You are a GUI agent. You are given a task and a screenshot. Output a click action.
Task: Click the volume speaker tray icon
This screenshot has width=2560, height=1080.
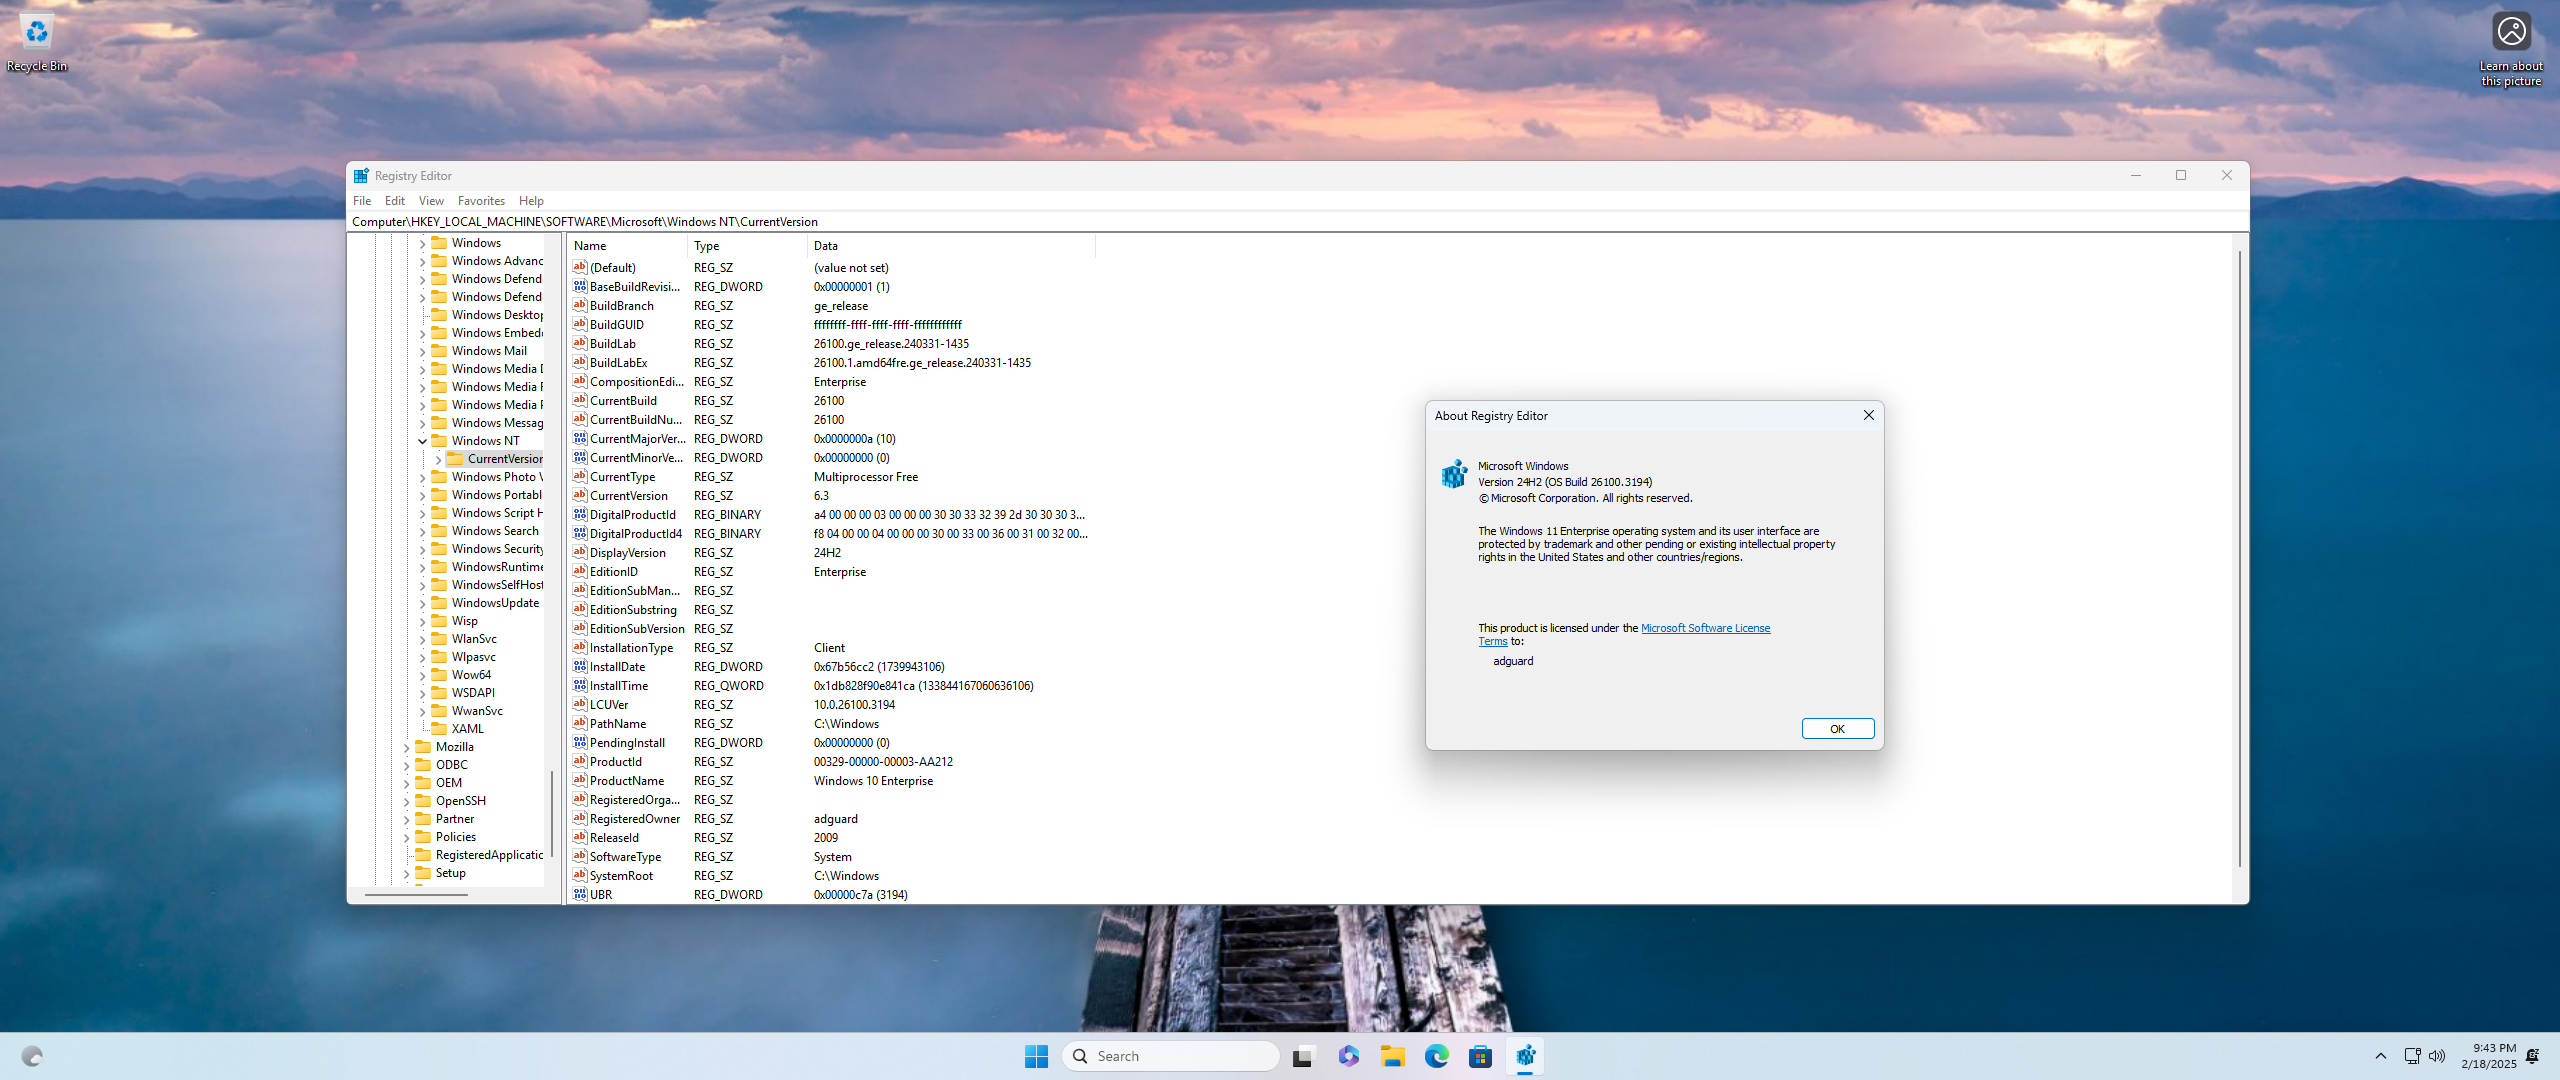tap(2437, 1056)
